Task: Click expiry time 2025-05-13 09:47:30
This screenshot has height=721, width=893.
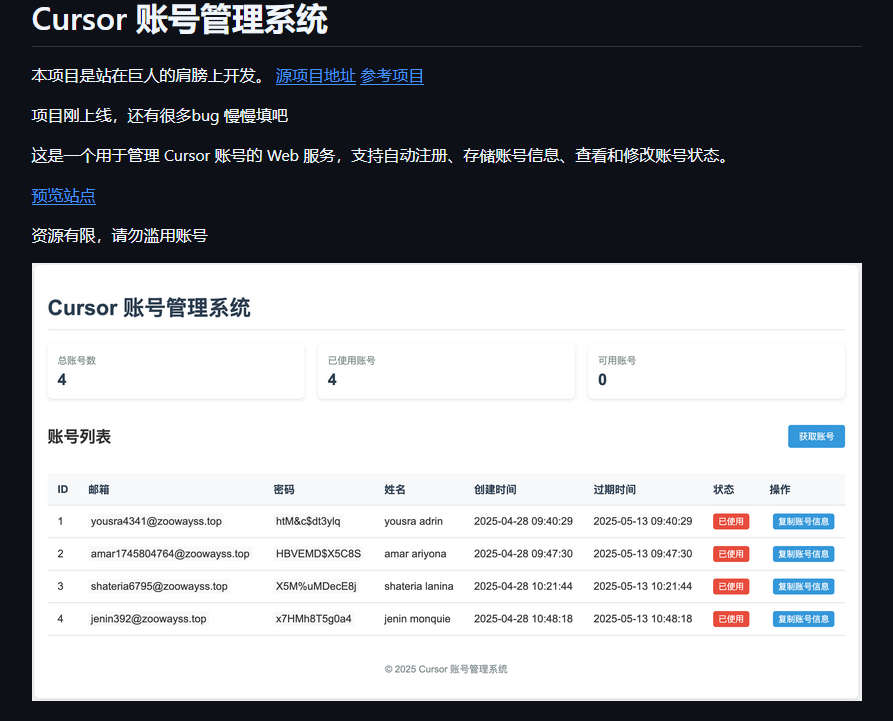Action: coord(643,554)
